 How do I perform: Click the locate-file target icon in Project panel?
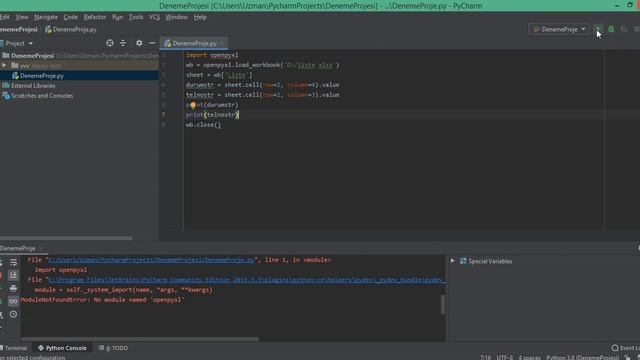(110, 43)
